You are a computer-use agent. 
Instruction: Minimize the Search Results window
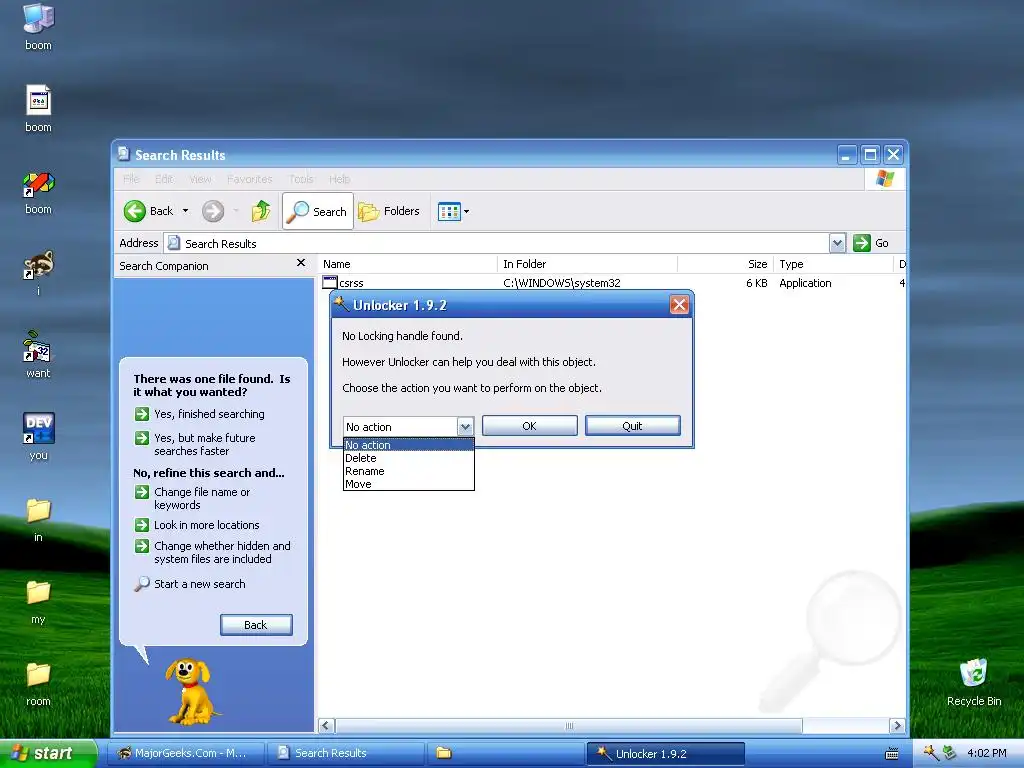847,155
